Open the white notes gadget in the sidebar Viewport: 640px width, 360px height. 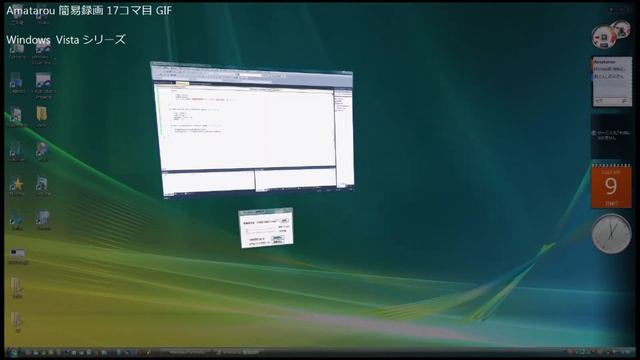[612, 82]
